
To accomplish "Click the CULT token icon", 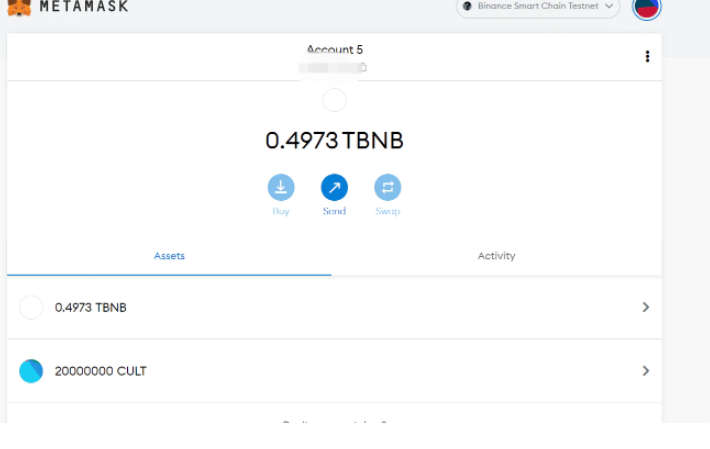I will [31, 371].
